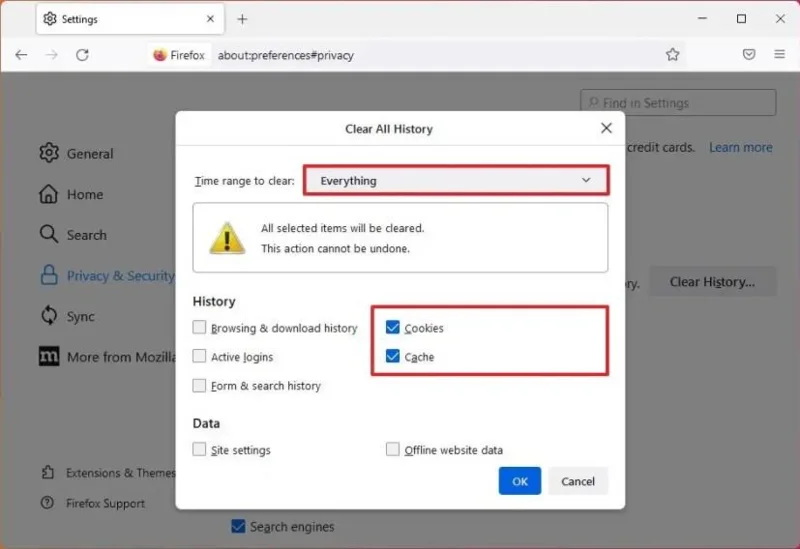This screenshot has width=800, height=549.
Task: Click the 'History' section heading
Action: [214, 302]
